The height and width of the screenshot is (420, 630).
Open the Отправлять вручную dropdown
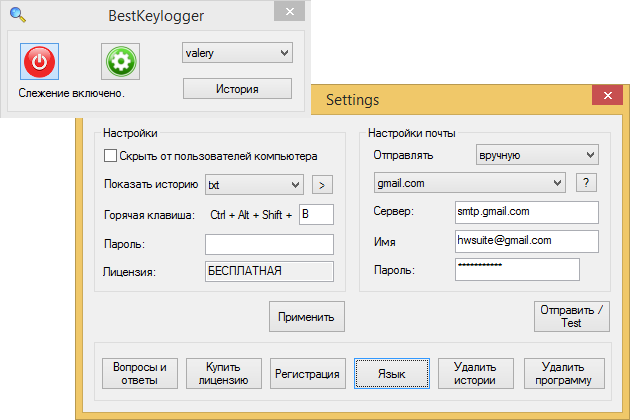pyautogui.click(x=537, y=155)
